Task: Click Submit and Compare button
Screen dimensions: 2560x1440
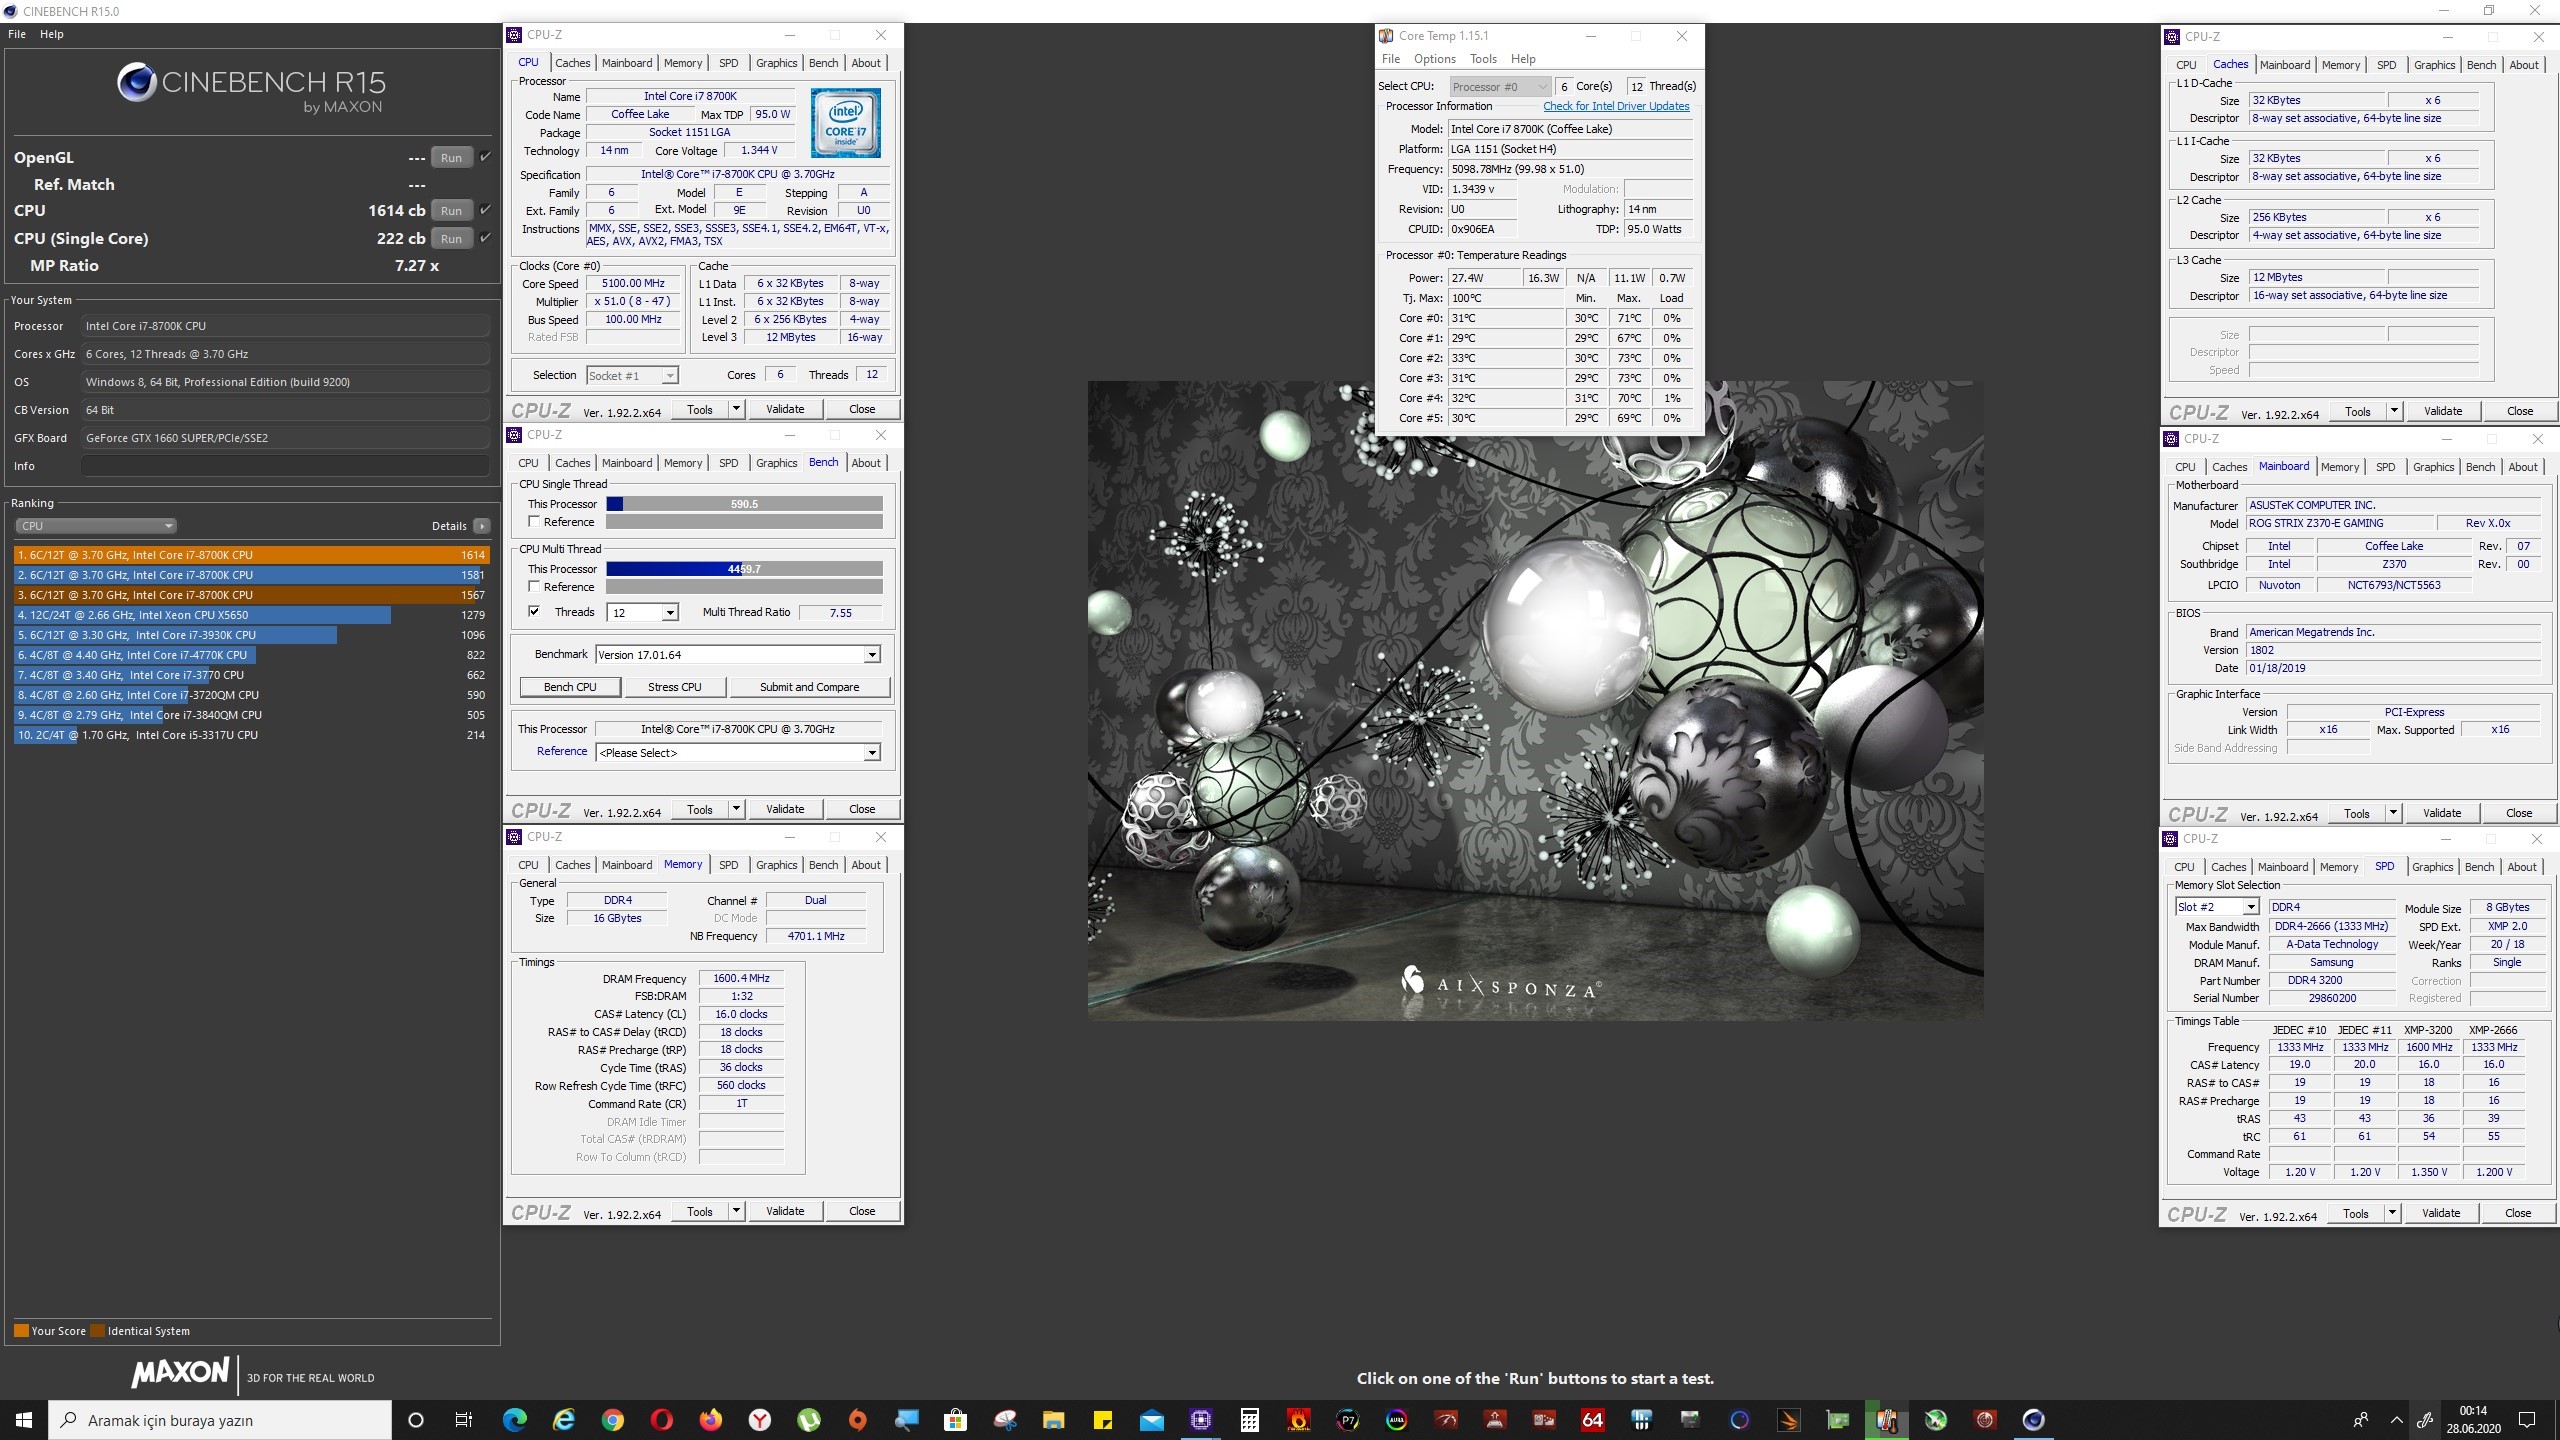Action: (x=810, y=687)
